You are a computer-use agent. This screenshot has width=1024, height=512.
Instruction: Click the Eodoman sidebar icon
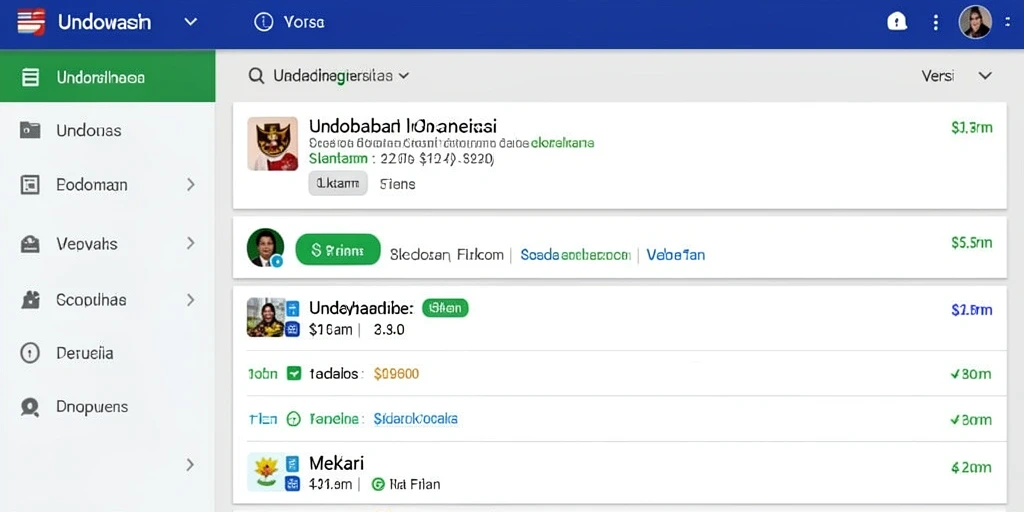point(30,185)
